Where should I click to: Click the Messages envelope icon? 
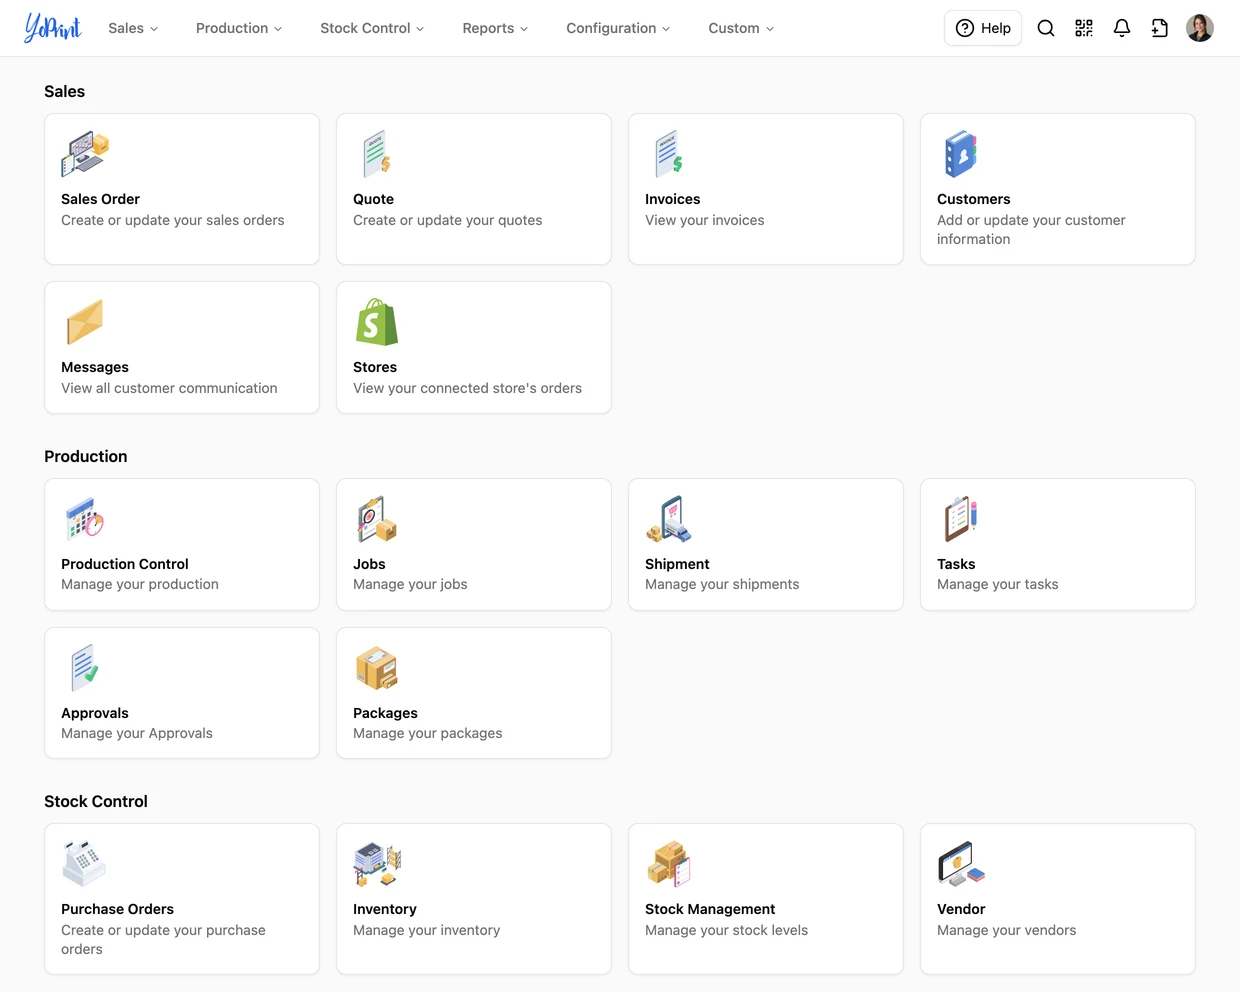coord(85,322)
